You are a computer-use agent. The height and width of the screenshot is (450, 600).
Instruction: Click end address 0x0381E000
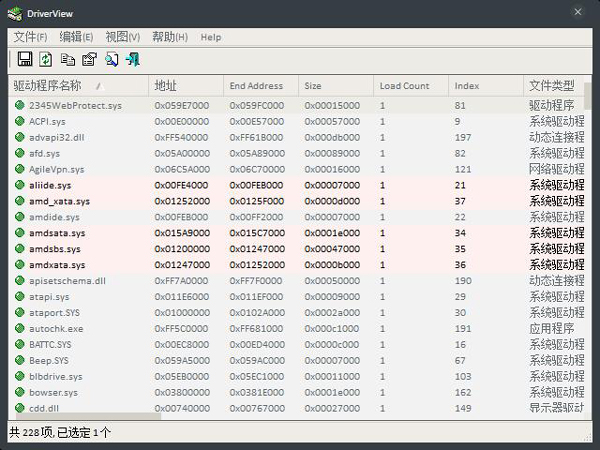pos(257,392)
